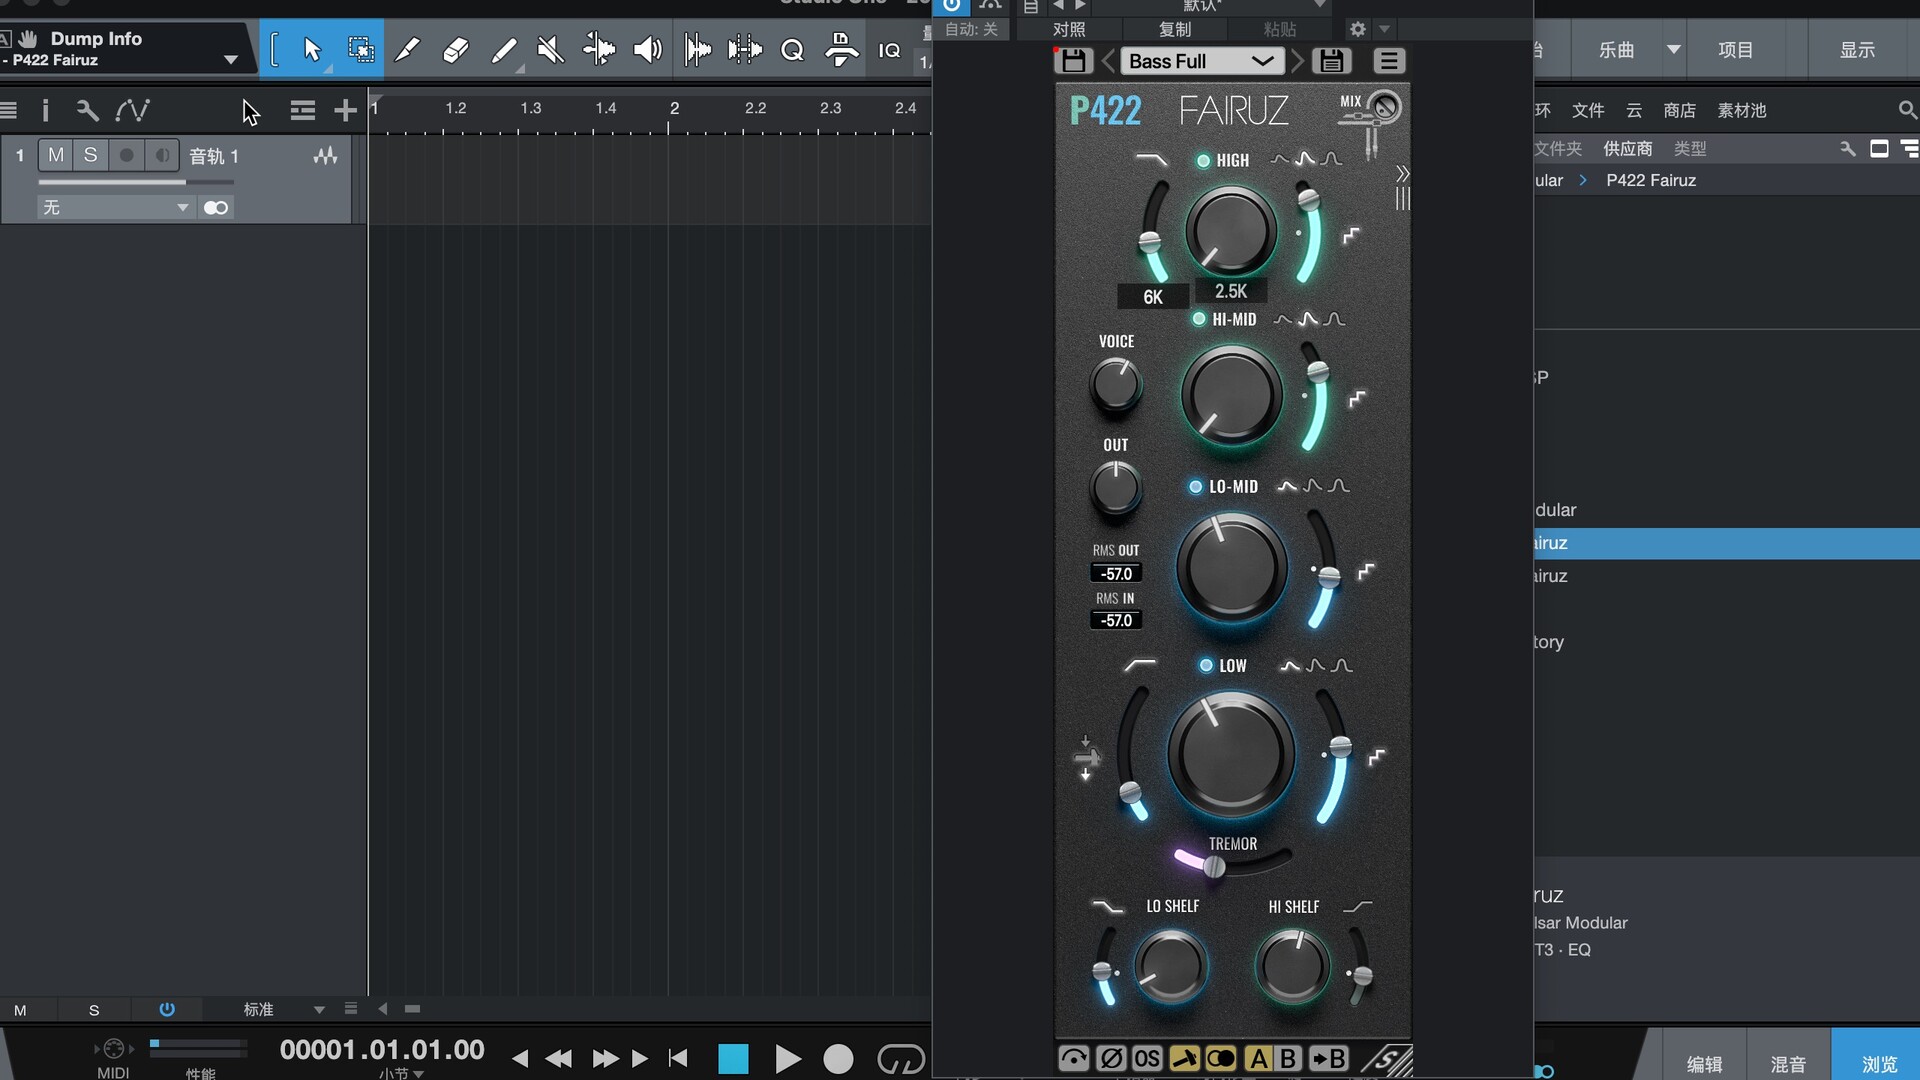
Task: Open the track input 无 dropdown
Action: click(115, 207)
